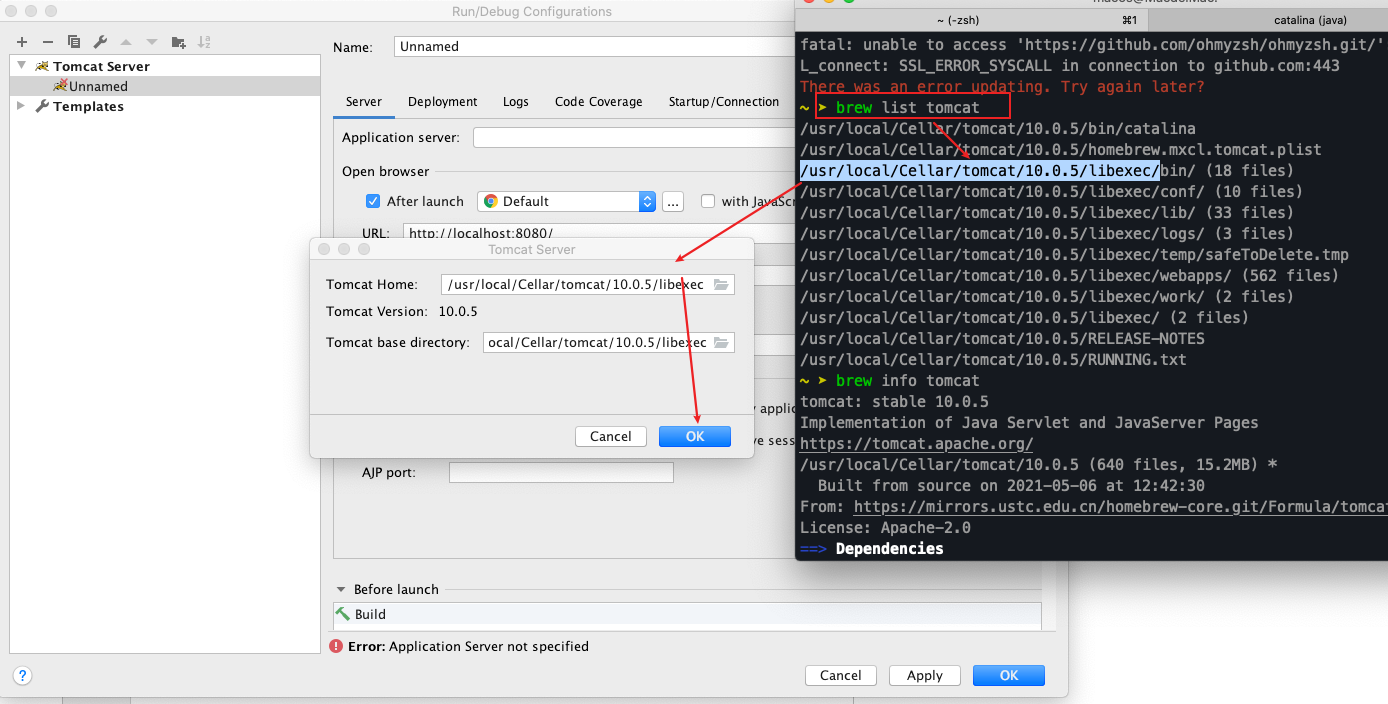Click Tomcat Version 10.0.5 text

[402, 312]
